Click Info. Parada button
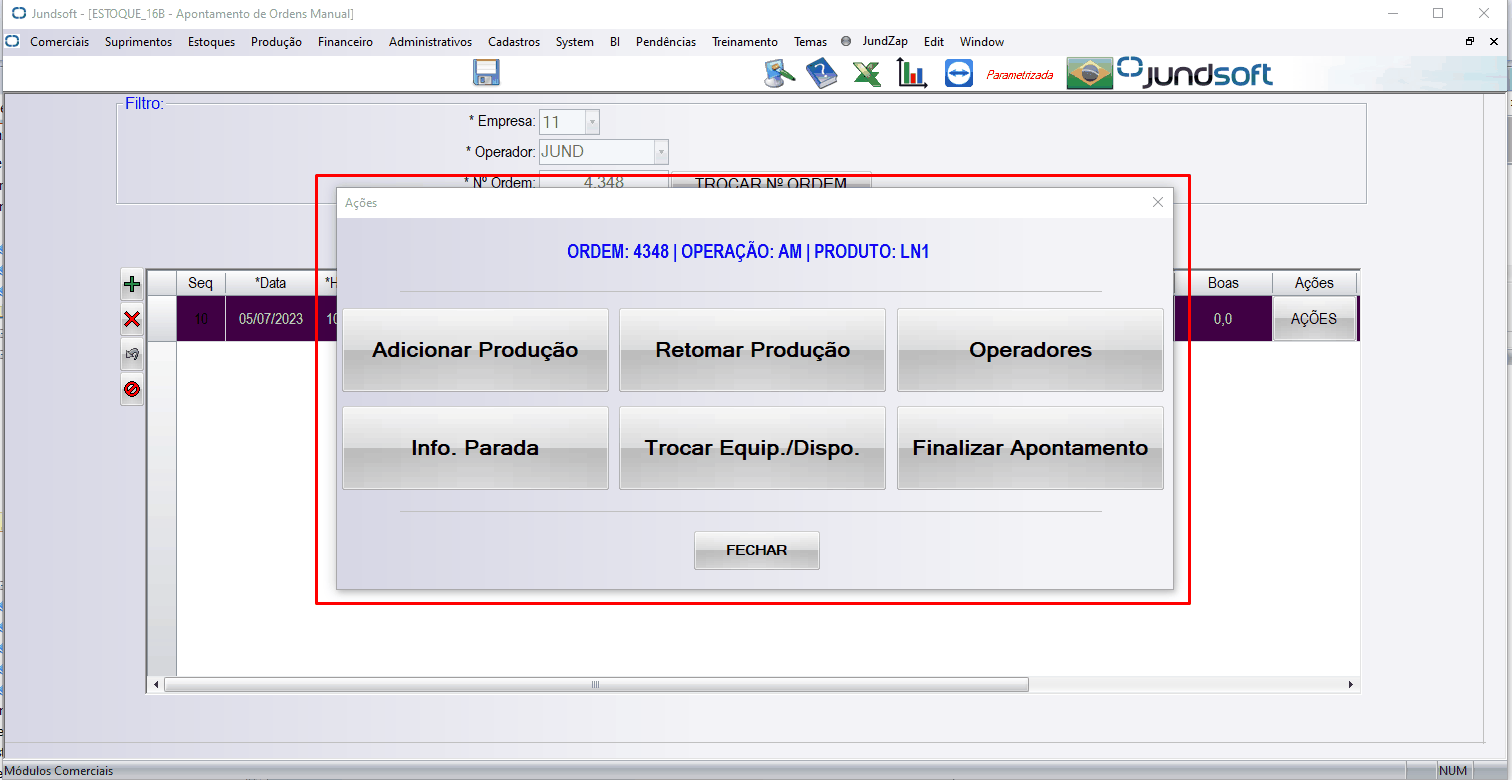Screen dimensions: 1512x780 [475, 448]
